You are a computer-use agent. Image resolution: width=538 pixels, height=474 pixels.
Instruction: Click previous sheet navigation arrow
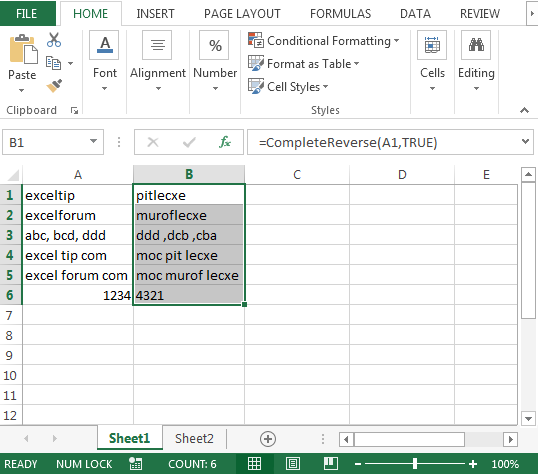tap(26, 438)
